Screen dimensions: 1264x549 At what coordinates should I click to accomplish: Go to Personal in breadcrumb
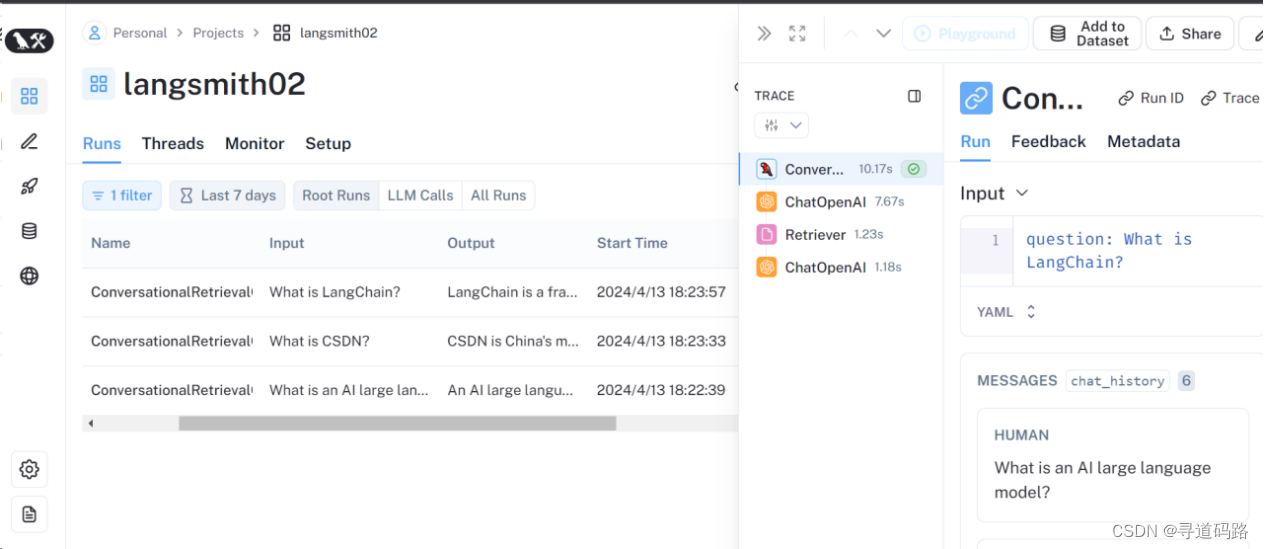click(140, 33)
